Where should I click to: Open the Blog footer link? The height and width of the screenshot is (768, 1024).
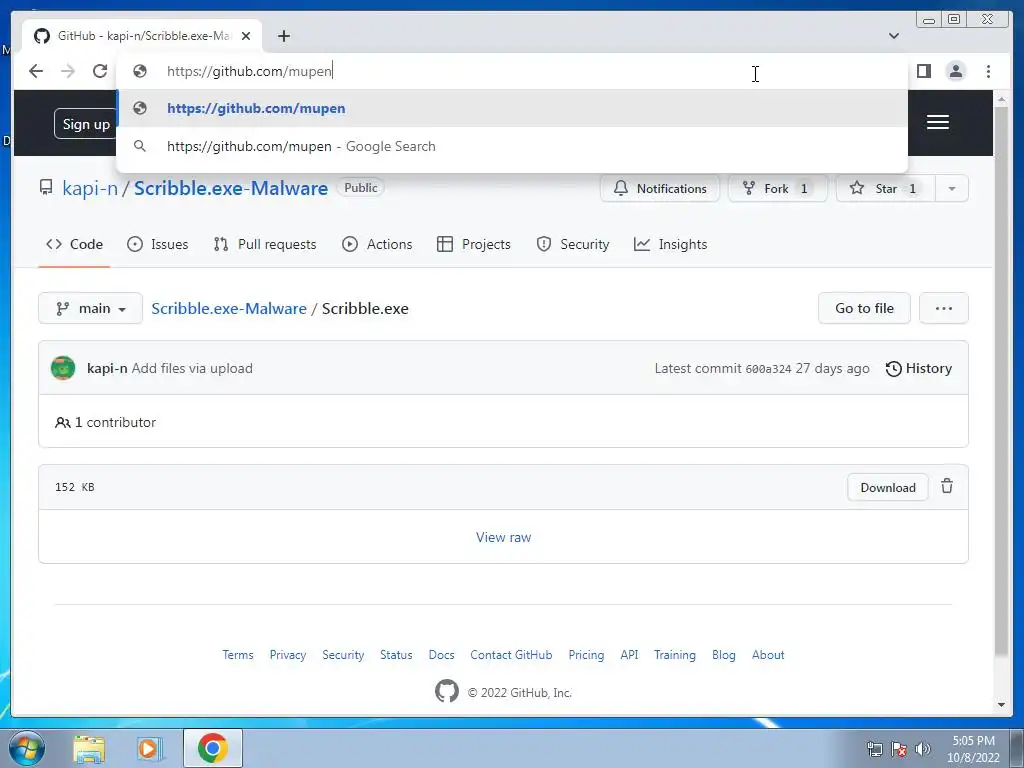[724, 655]
